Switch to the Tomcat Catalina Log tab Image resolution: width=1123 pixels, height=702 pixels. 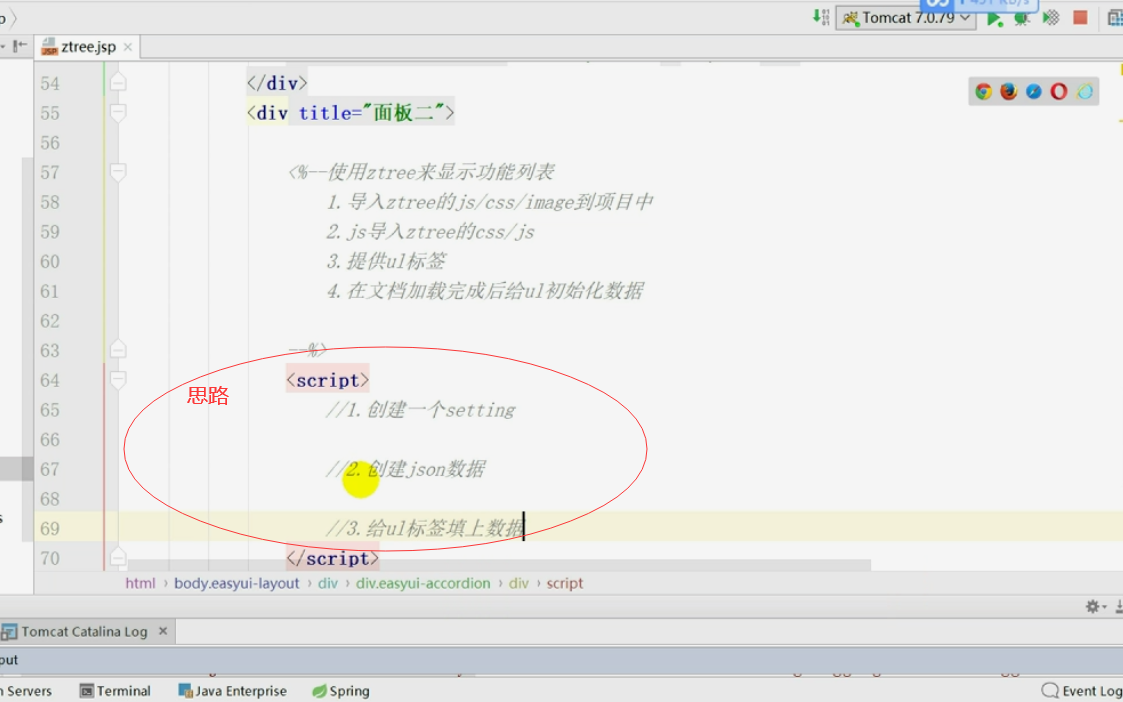click(x=85, y=632)
